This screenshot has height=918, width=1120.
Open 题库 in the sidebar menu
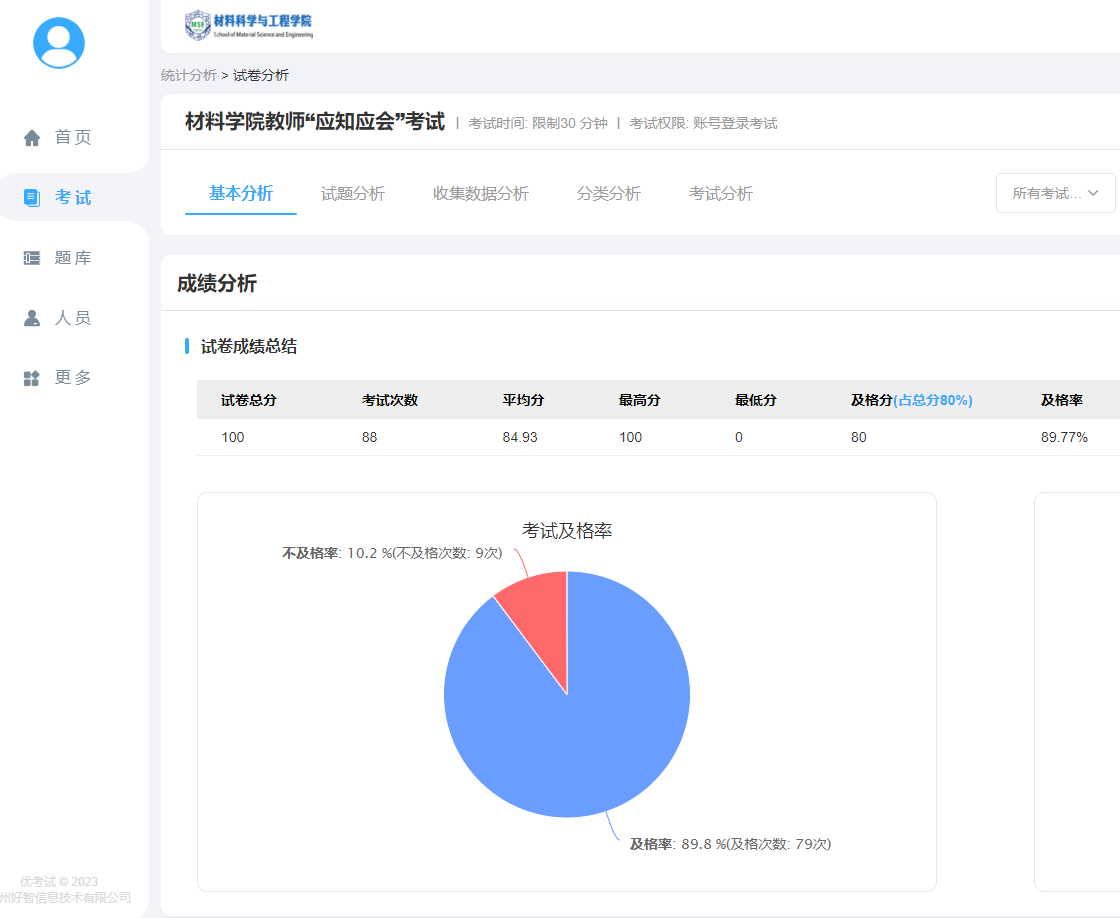[72, 258]
